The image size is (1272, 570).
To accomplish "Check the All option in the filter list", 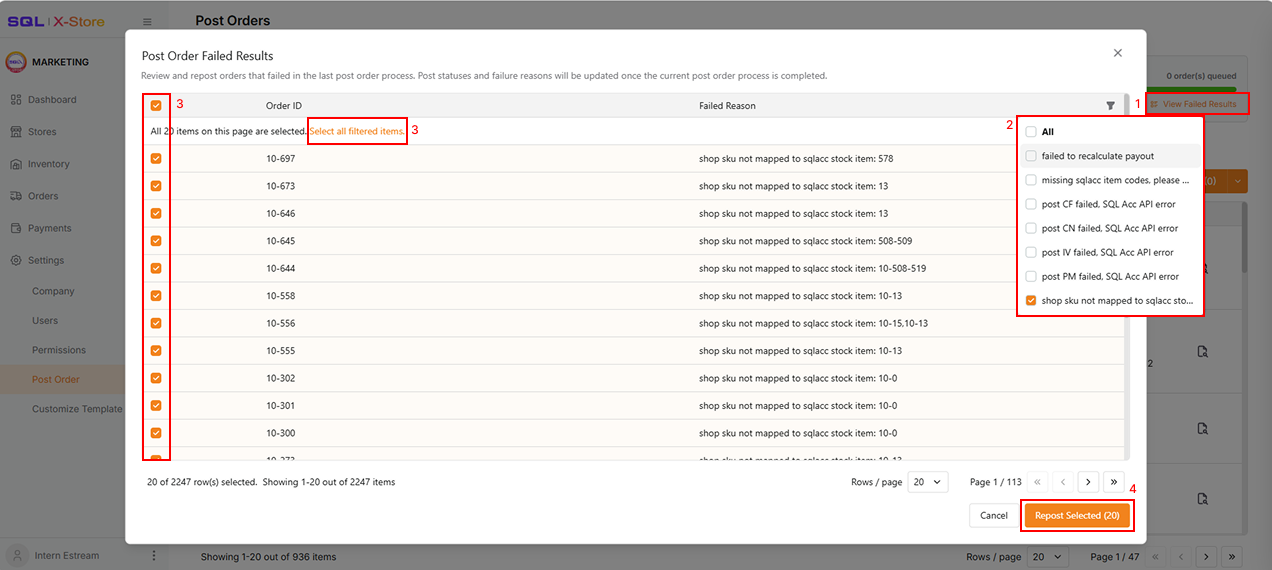I will coord(1031,132).
